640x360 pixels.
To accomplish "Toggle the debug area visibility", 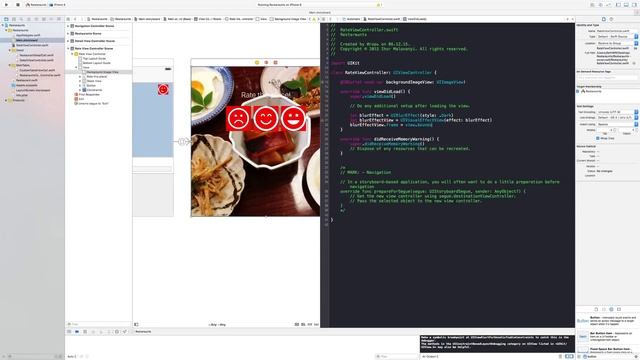I will 626,5.
